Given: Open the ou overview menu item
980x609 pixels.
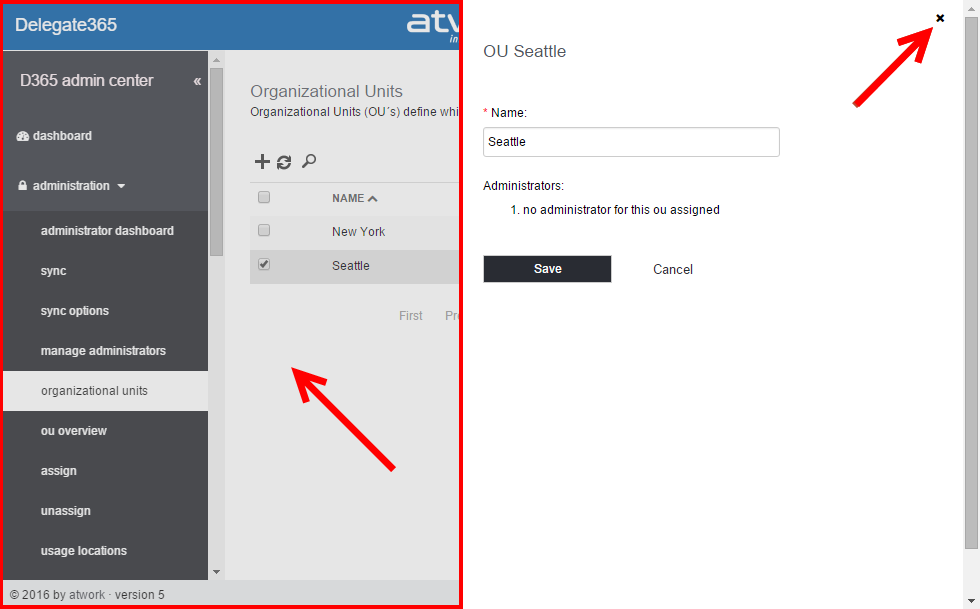Looking at the screenshot, I should tap(74, 431).
